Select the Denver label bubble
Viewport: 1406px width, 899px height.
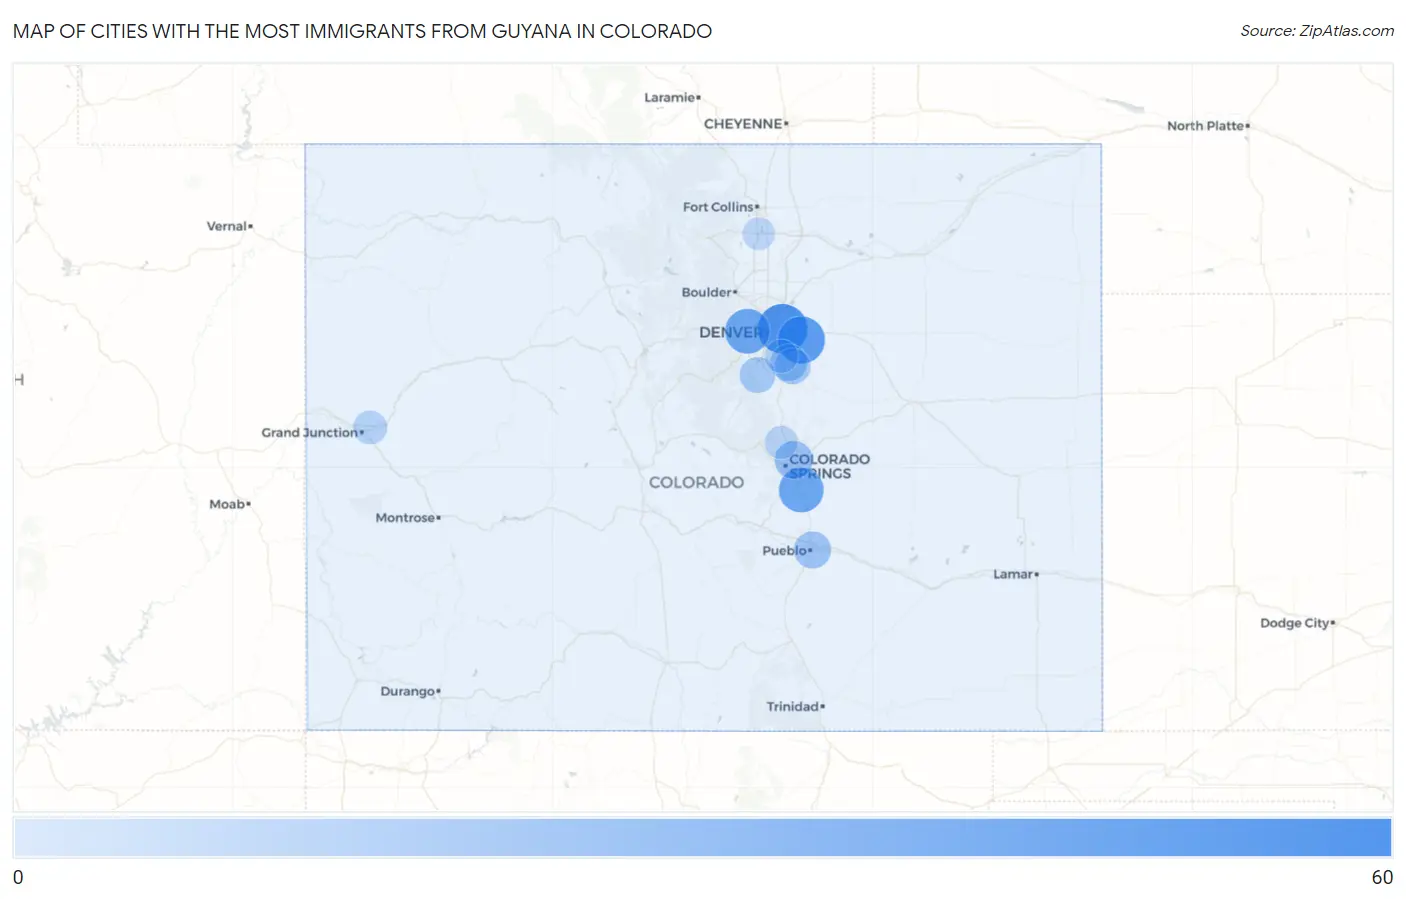pyautogui.click(x=746, y=331)
